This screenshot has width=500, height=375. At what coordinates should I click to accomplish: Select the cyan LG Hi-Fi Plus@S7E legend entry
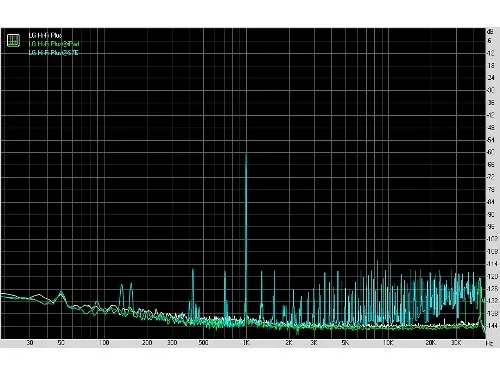tap(53, 52)
